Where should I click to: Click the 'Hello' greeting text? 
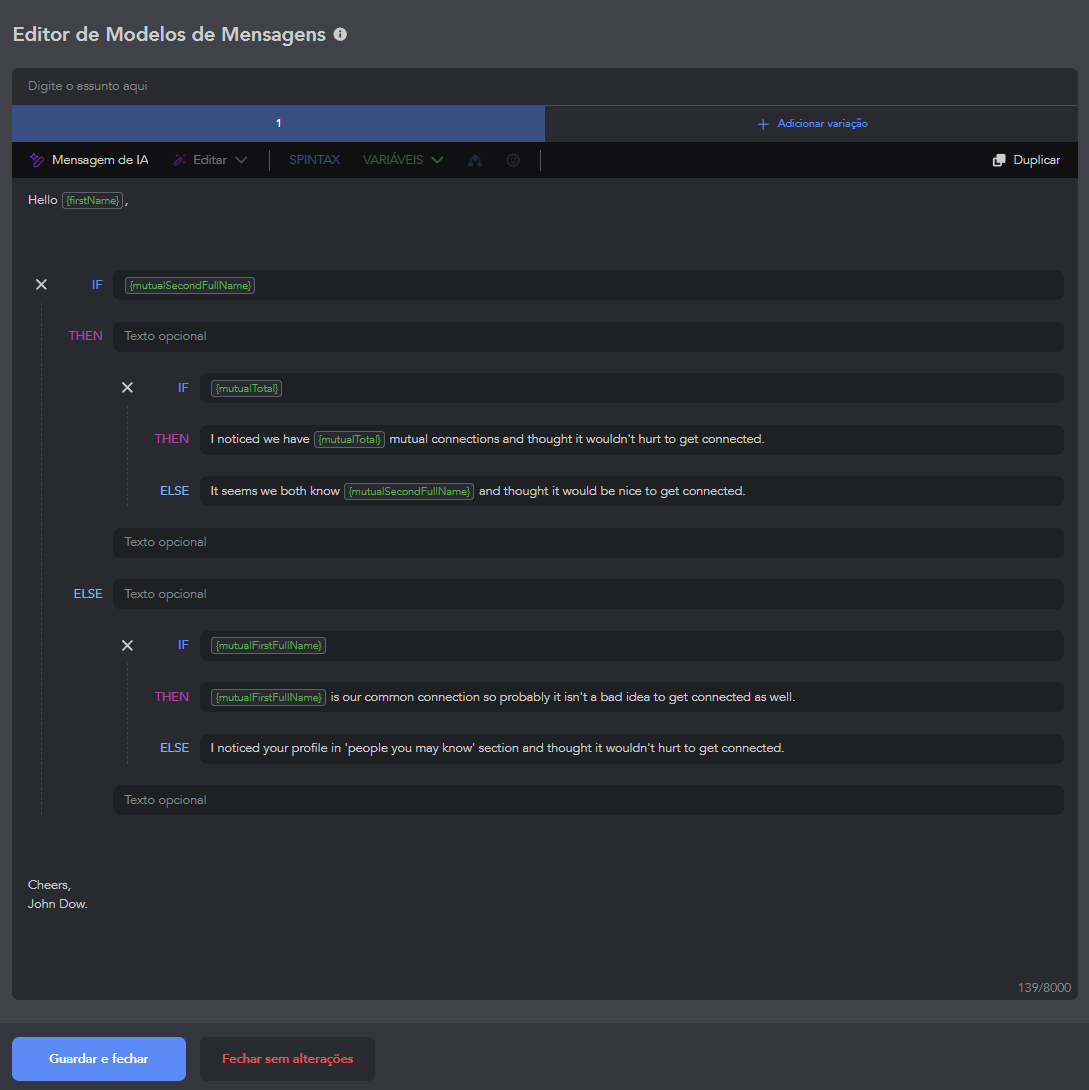[42, 200]
